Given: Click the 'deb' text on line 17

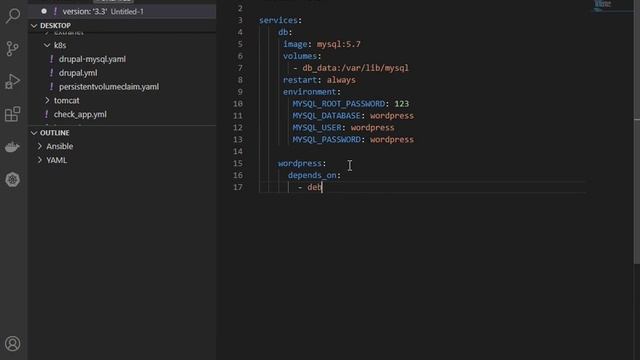Looking at the screenshot, I should (x=314, y=187).
